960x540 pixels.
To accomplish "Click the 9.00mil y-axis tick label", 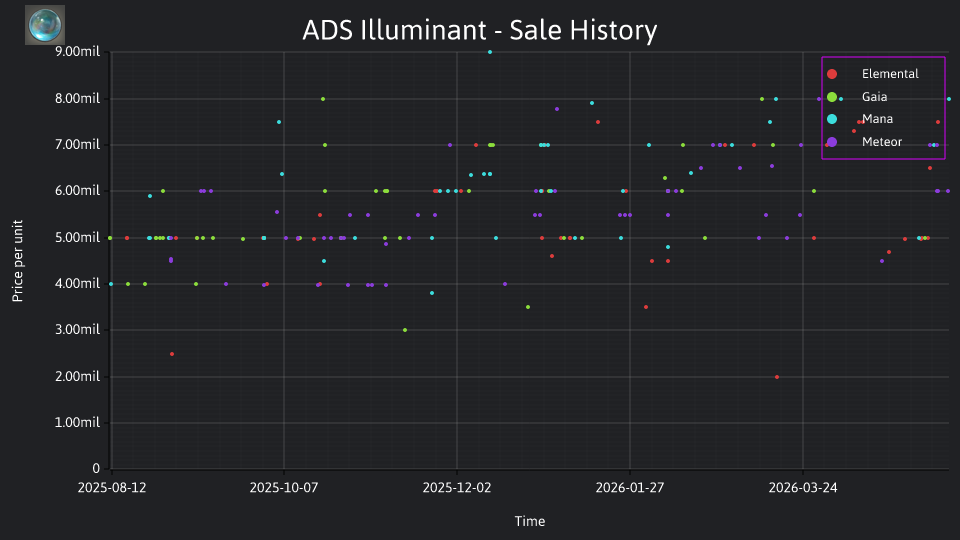I will (77, 52).
